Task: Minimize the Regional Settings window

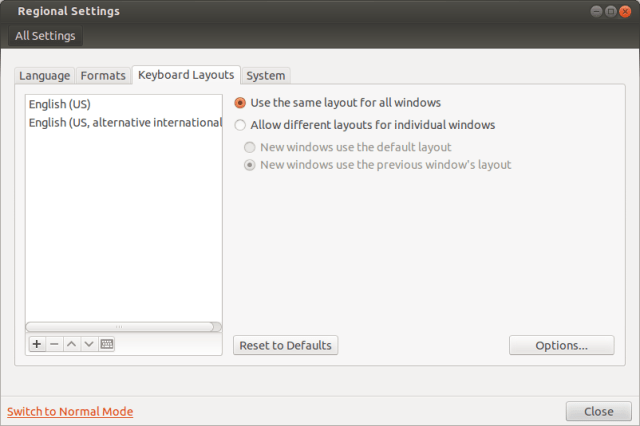Action: click(x=597, y=11)
